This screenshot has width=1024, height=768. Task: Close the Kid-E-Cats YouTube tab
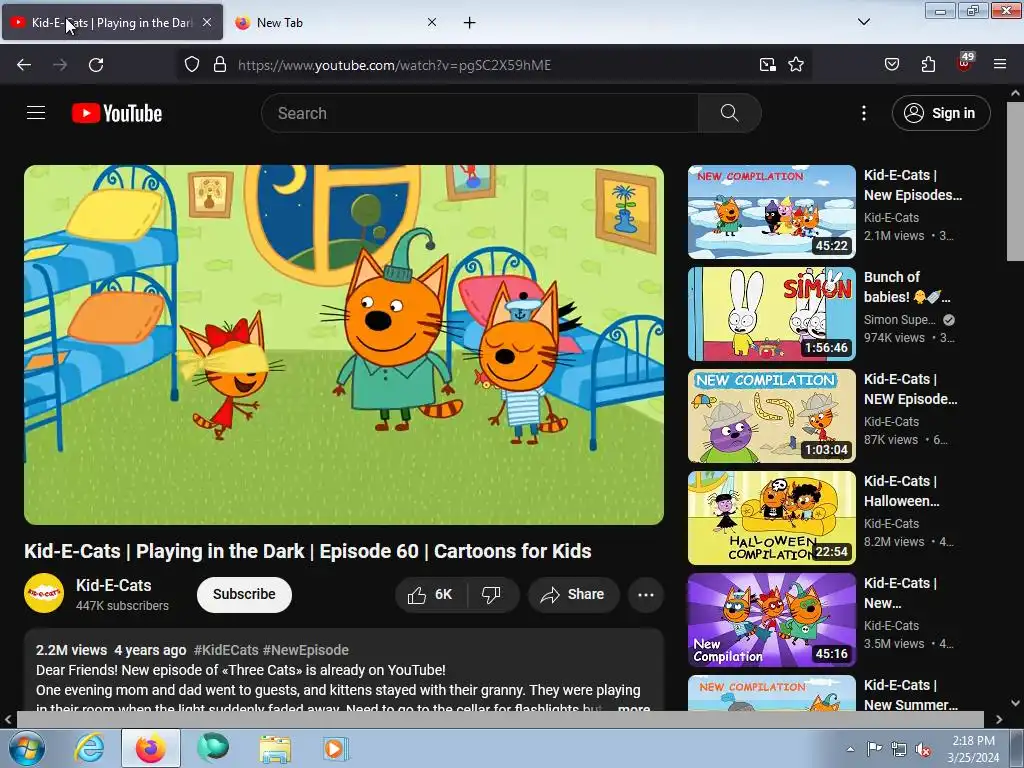(x=206, y=22)
